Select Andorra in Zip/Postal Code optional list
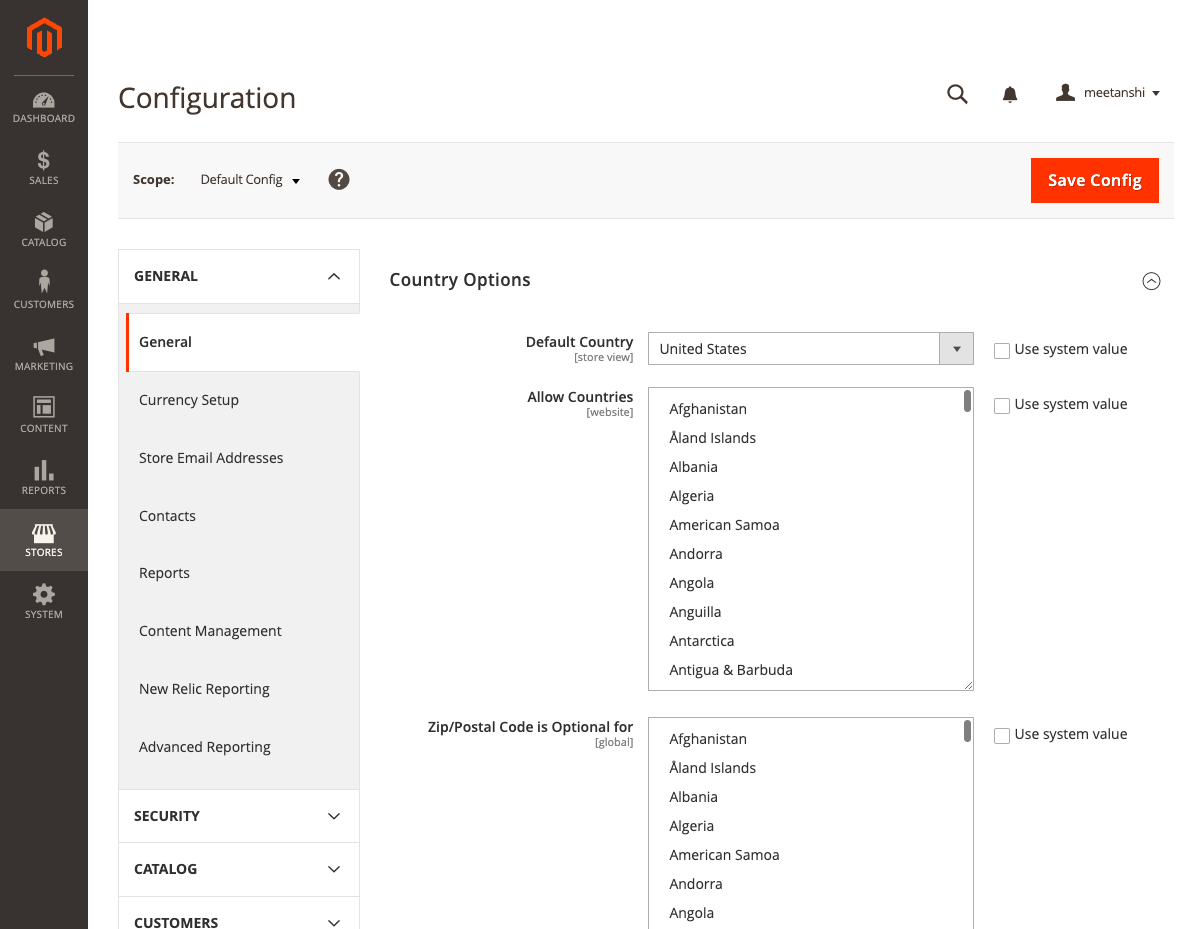 click(x=806, y=884)
